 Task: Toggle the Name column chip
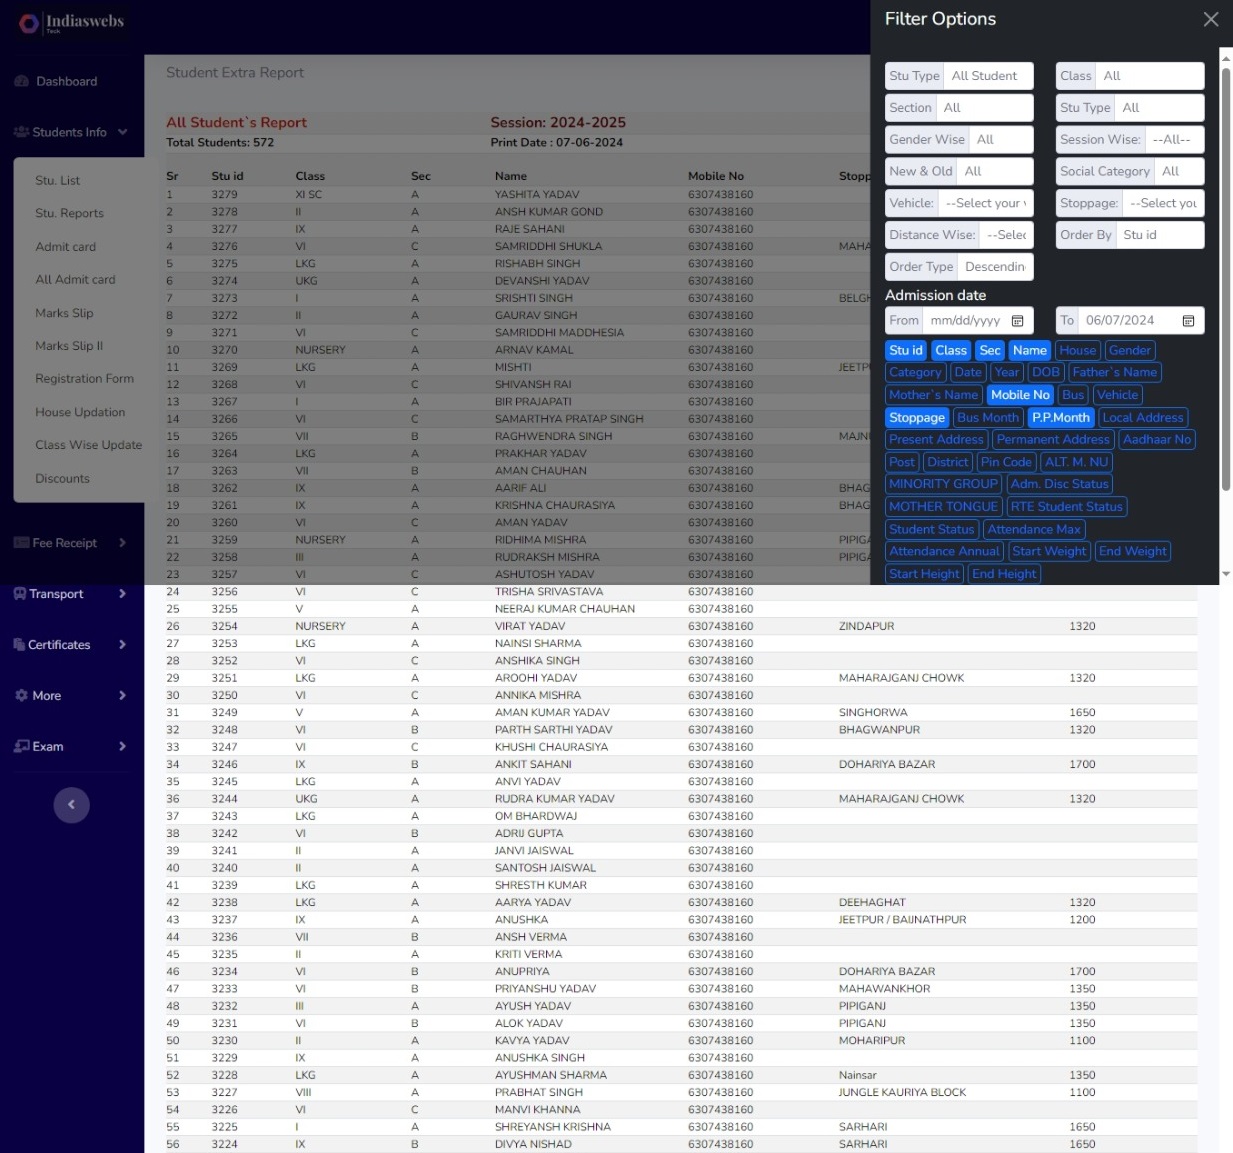(x=1029, y=351)
